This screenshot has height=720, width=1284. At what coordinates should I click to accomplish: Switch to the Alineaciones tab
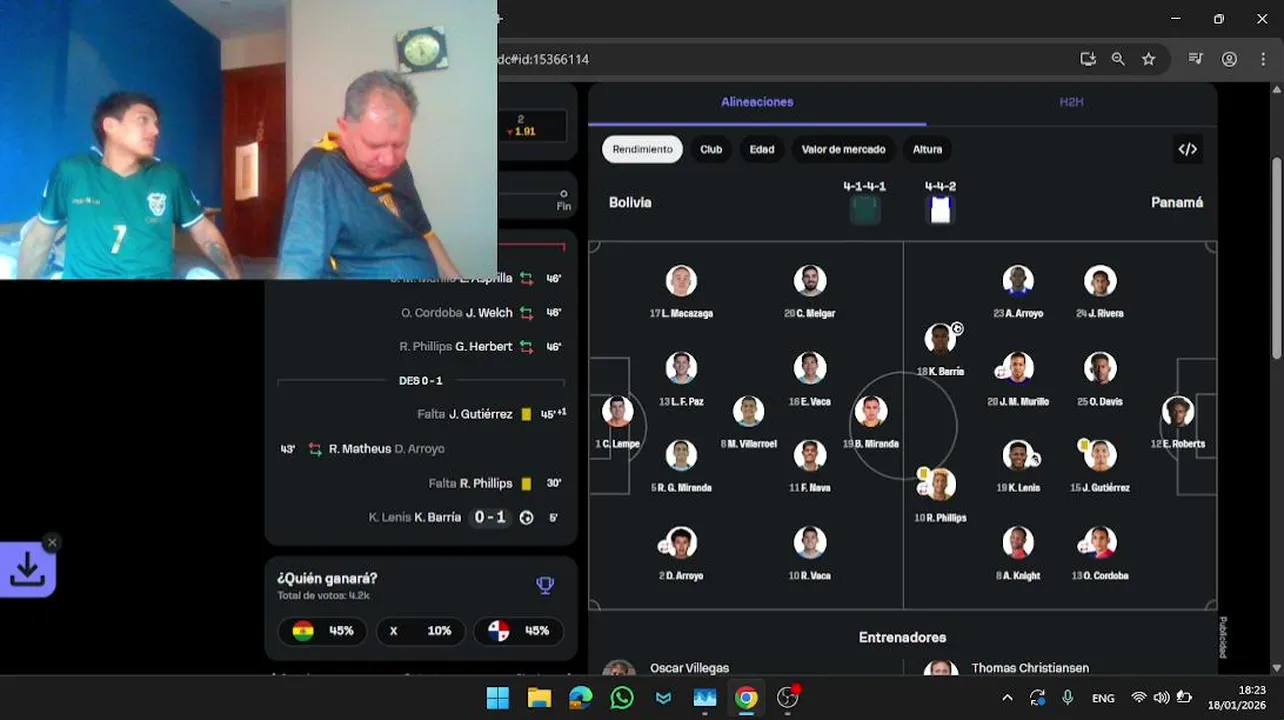click(x=757, y=102)
